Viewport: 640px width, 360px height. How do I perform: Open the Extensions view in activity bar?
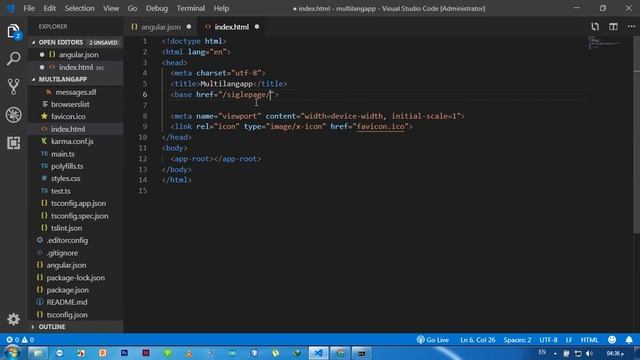(13, 143)
